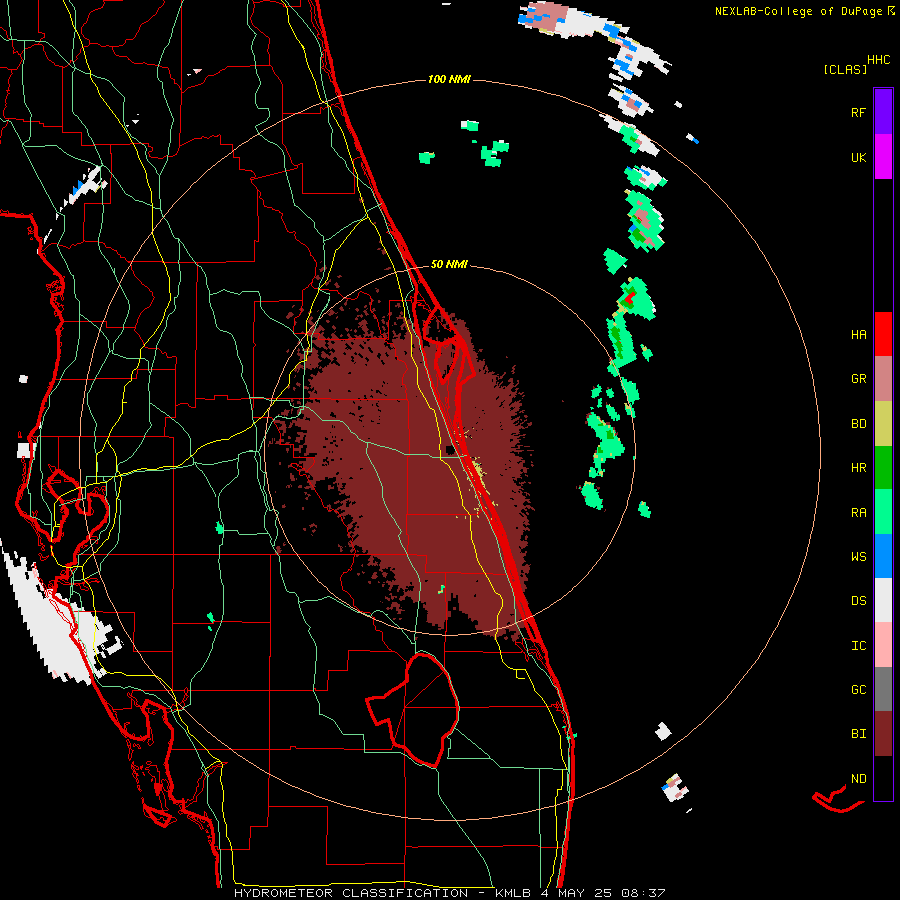Viewport: 900px width, 900px height.
Task: Click the HR legend label
Action: [858, 468]
